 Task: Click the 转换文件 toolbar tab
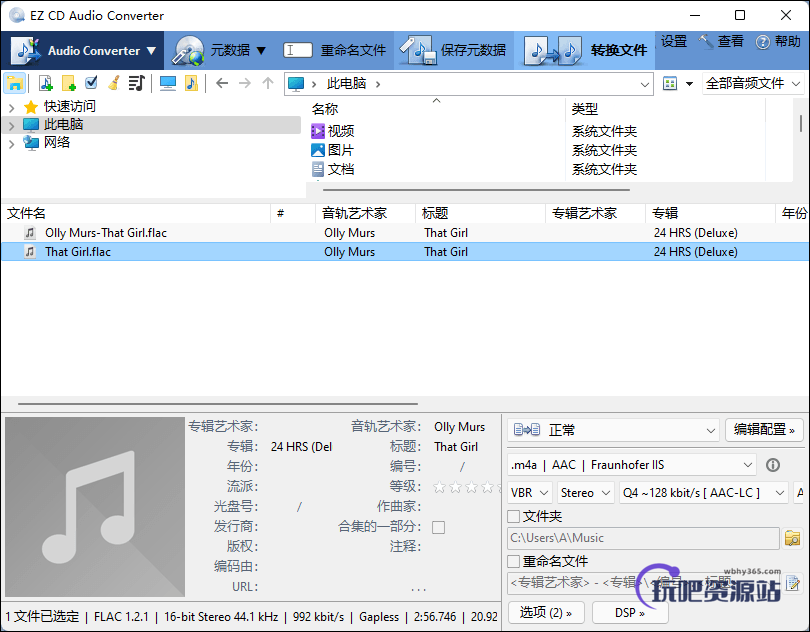(585, 51)
